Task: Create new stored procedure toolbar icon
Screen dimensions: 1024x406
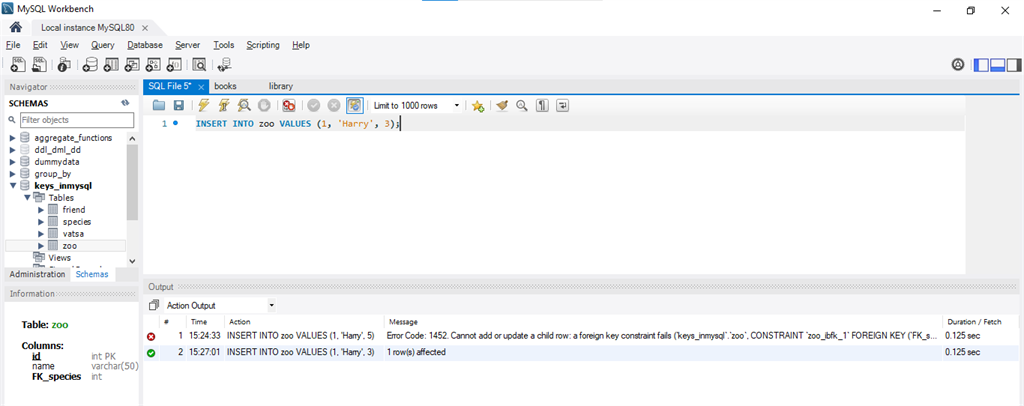Action: click(x=153, y=64)
